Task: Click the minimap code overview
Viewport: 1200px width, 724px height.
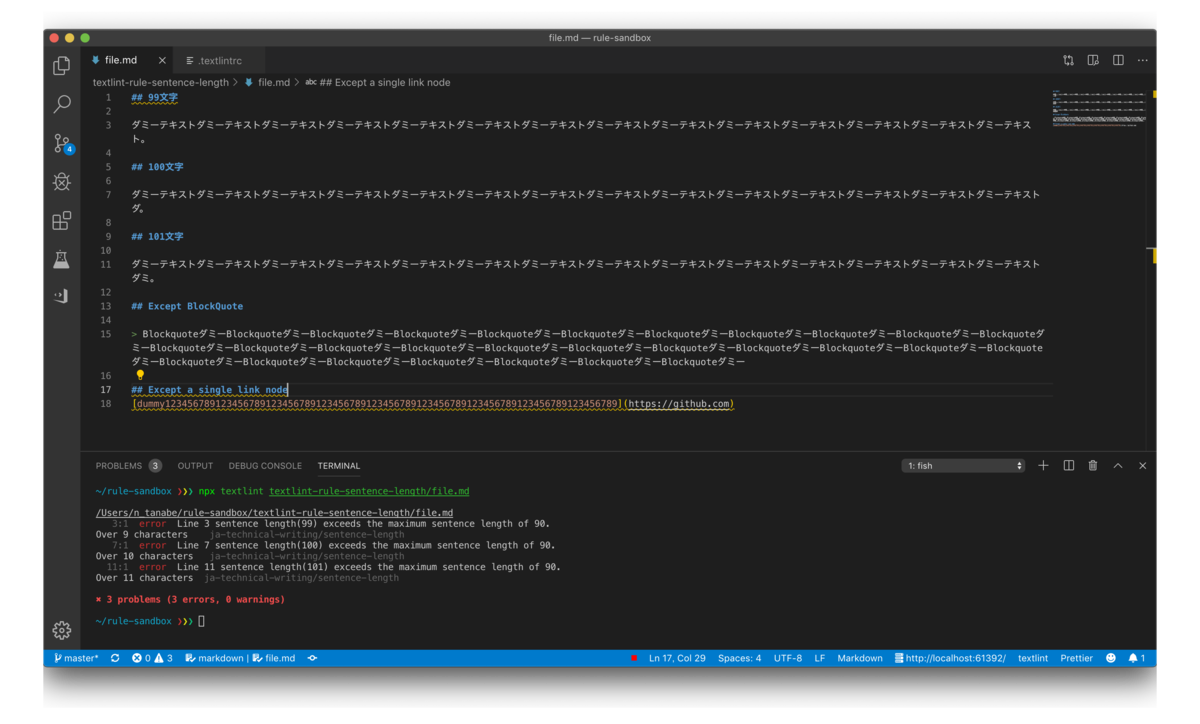Action: (1099, 108)
